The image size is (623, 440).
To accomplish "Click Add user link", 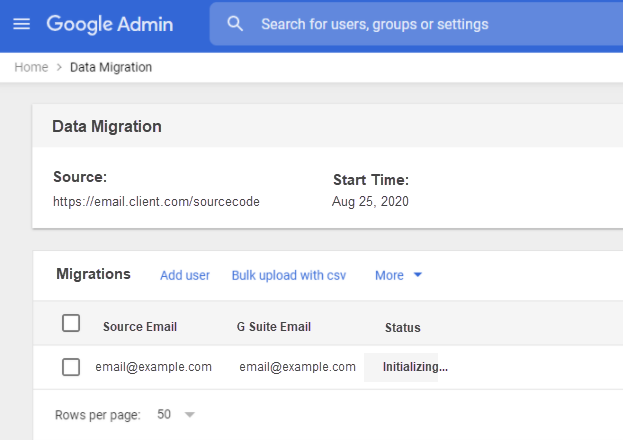I will (x=185, y=275).
